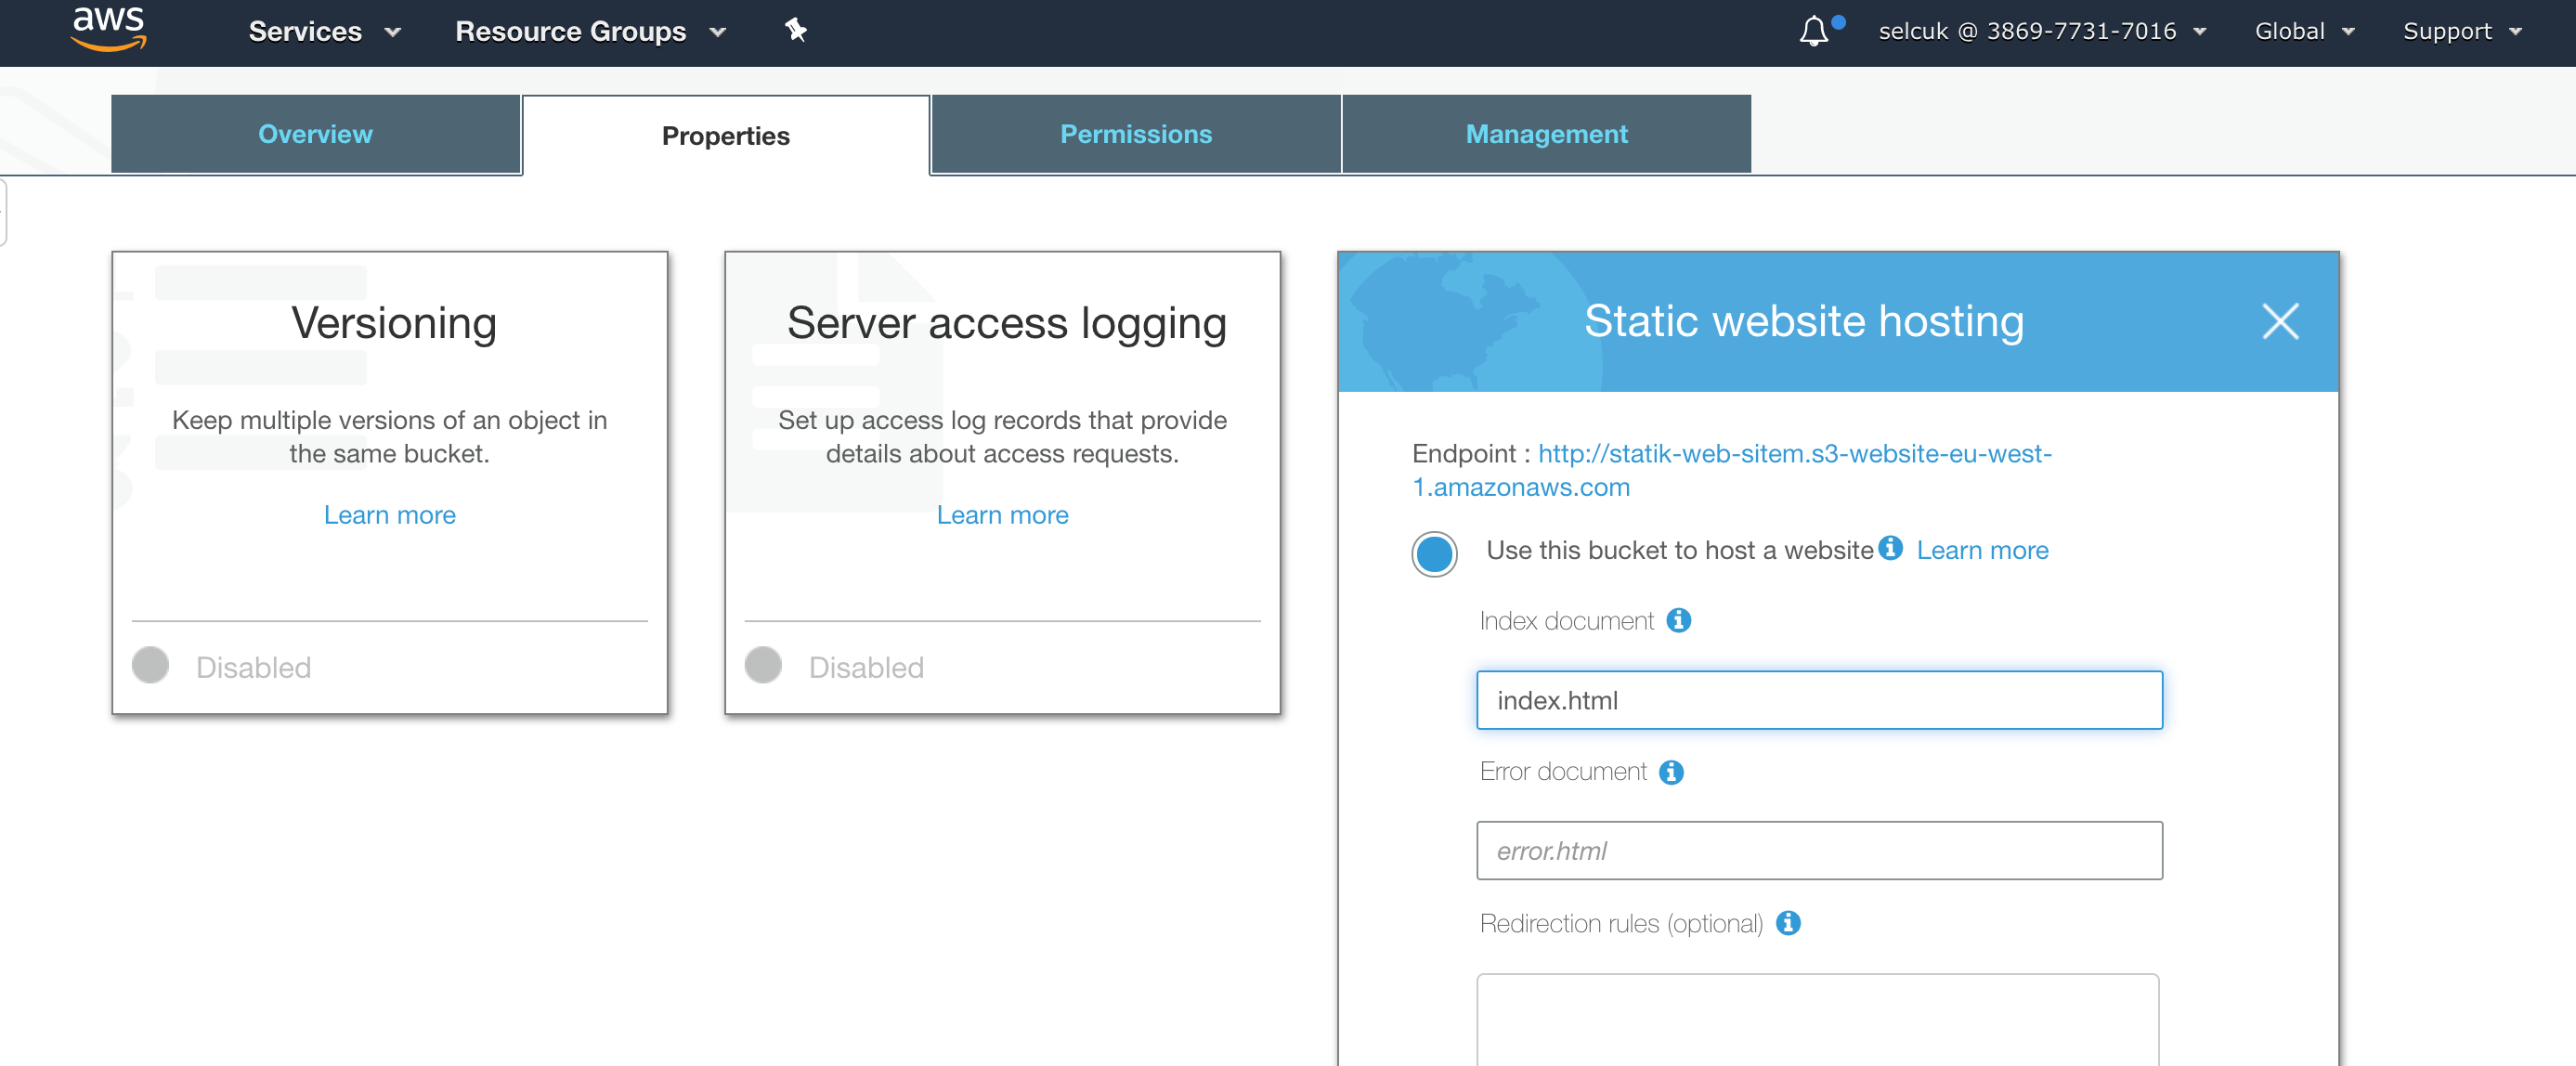This screenshot has height=1066, width=2576.
Task: Click the AWS logo home icon
Action: (x=109, y=28)
